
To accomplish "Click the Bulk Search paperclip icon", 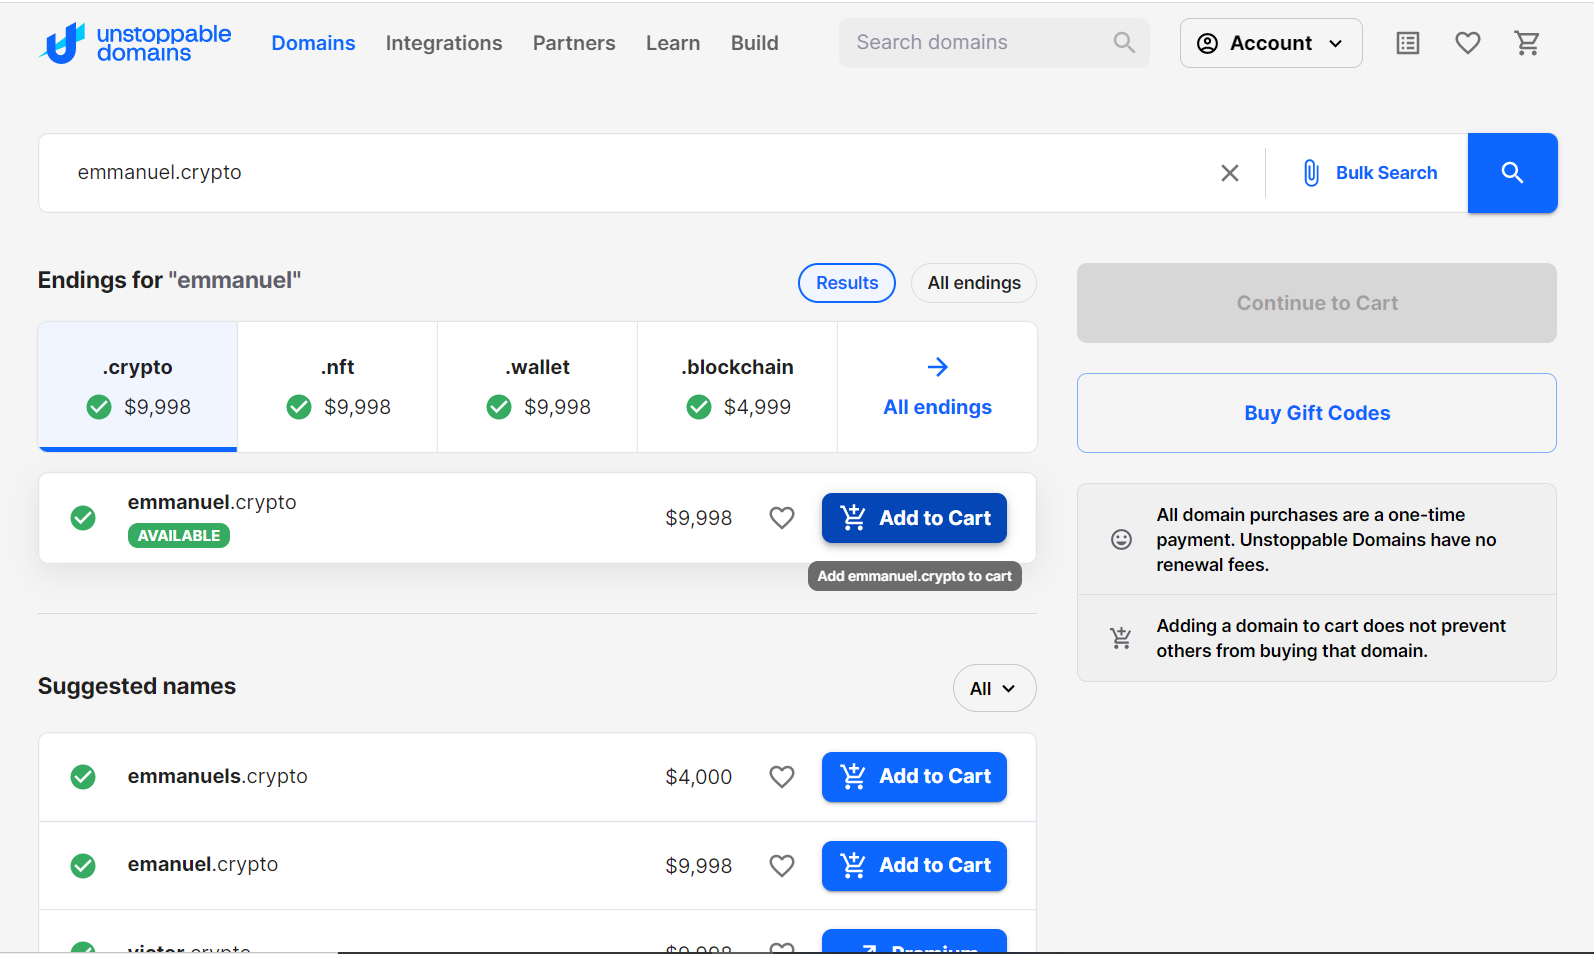I will pos(1311,173).
